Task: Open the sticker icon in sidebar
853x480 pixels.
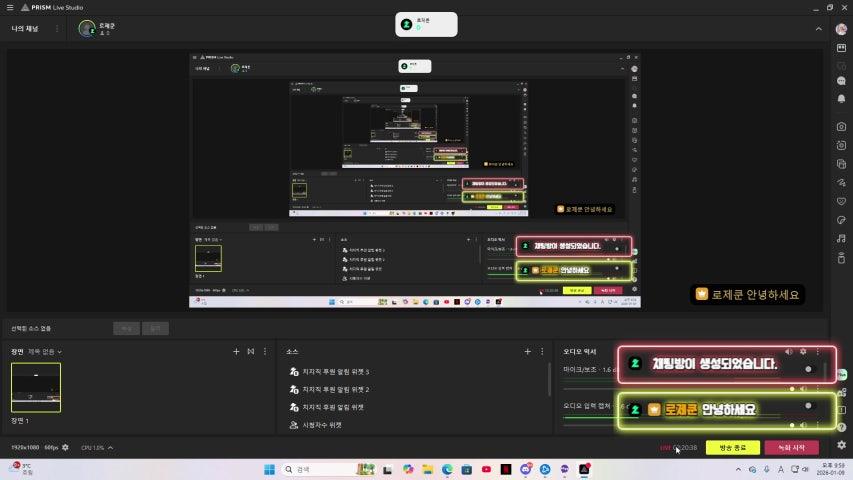Action: tap(841, 220)
